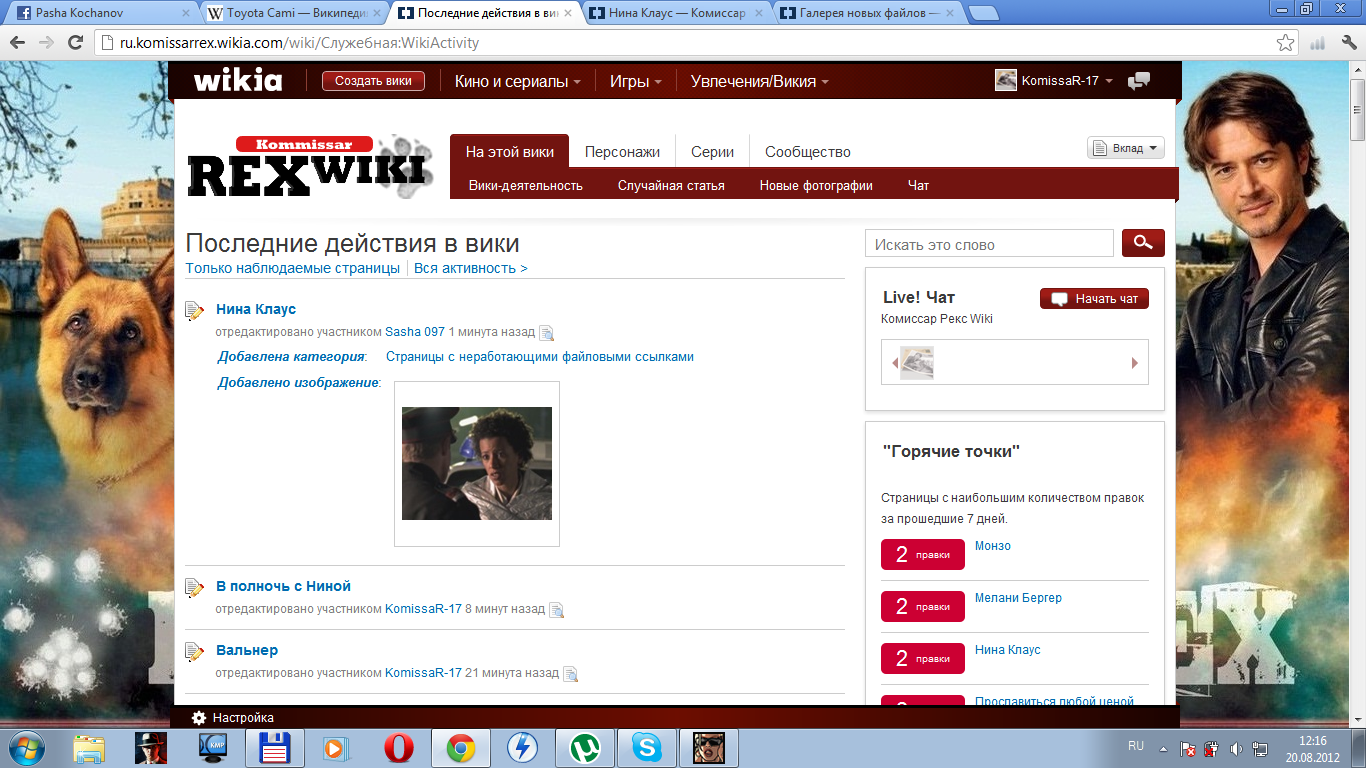Open the Вальнер article link
This screenshot has height=768, width=1366.
247,650
